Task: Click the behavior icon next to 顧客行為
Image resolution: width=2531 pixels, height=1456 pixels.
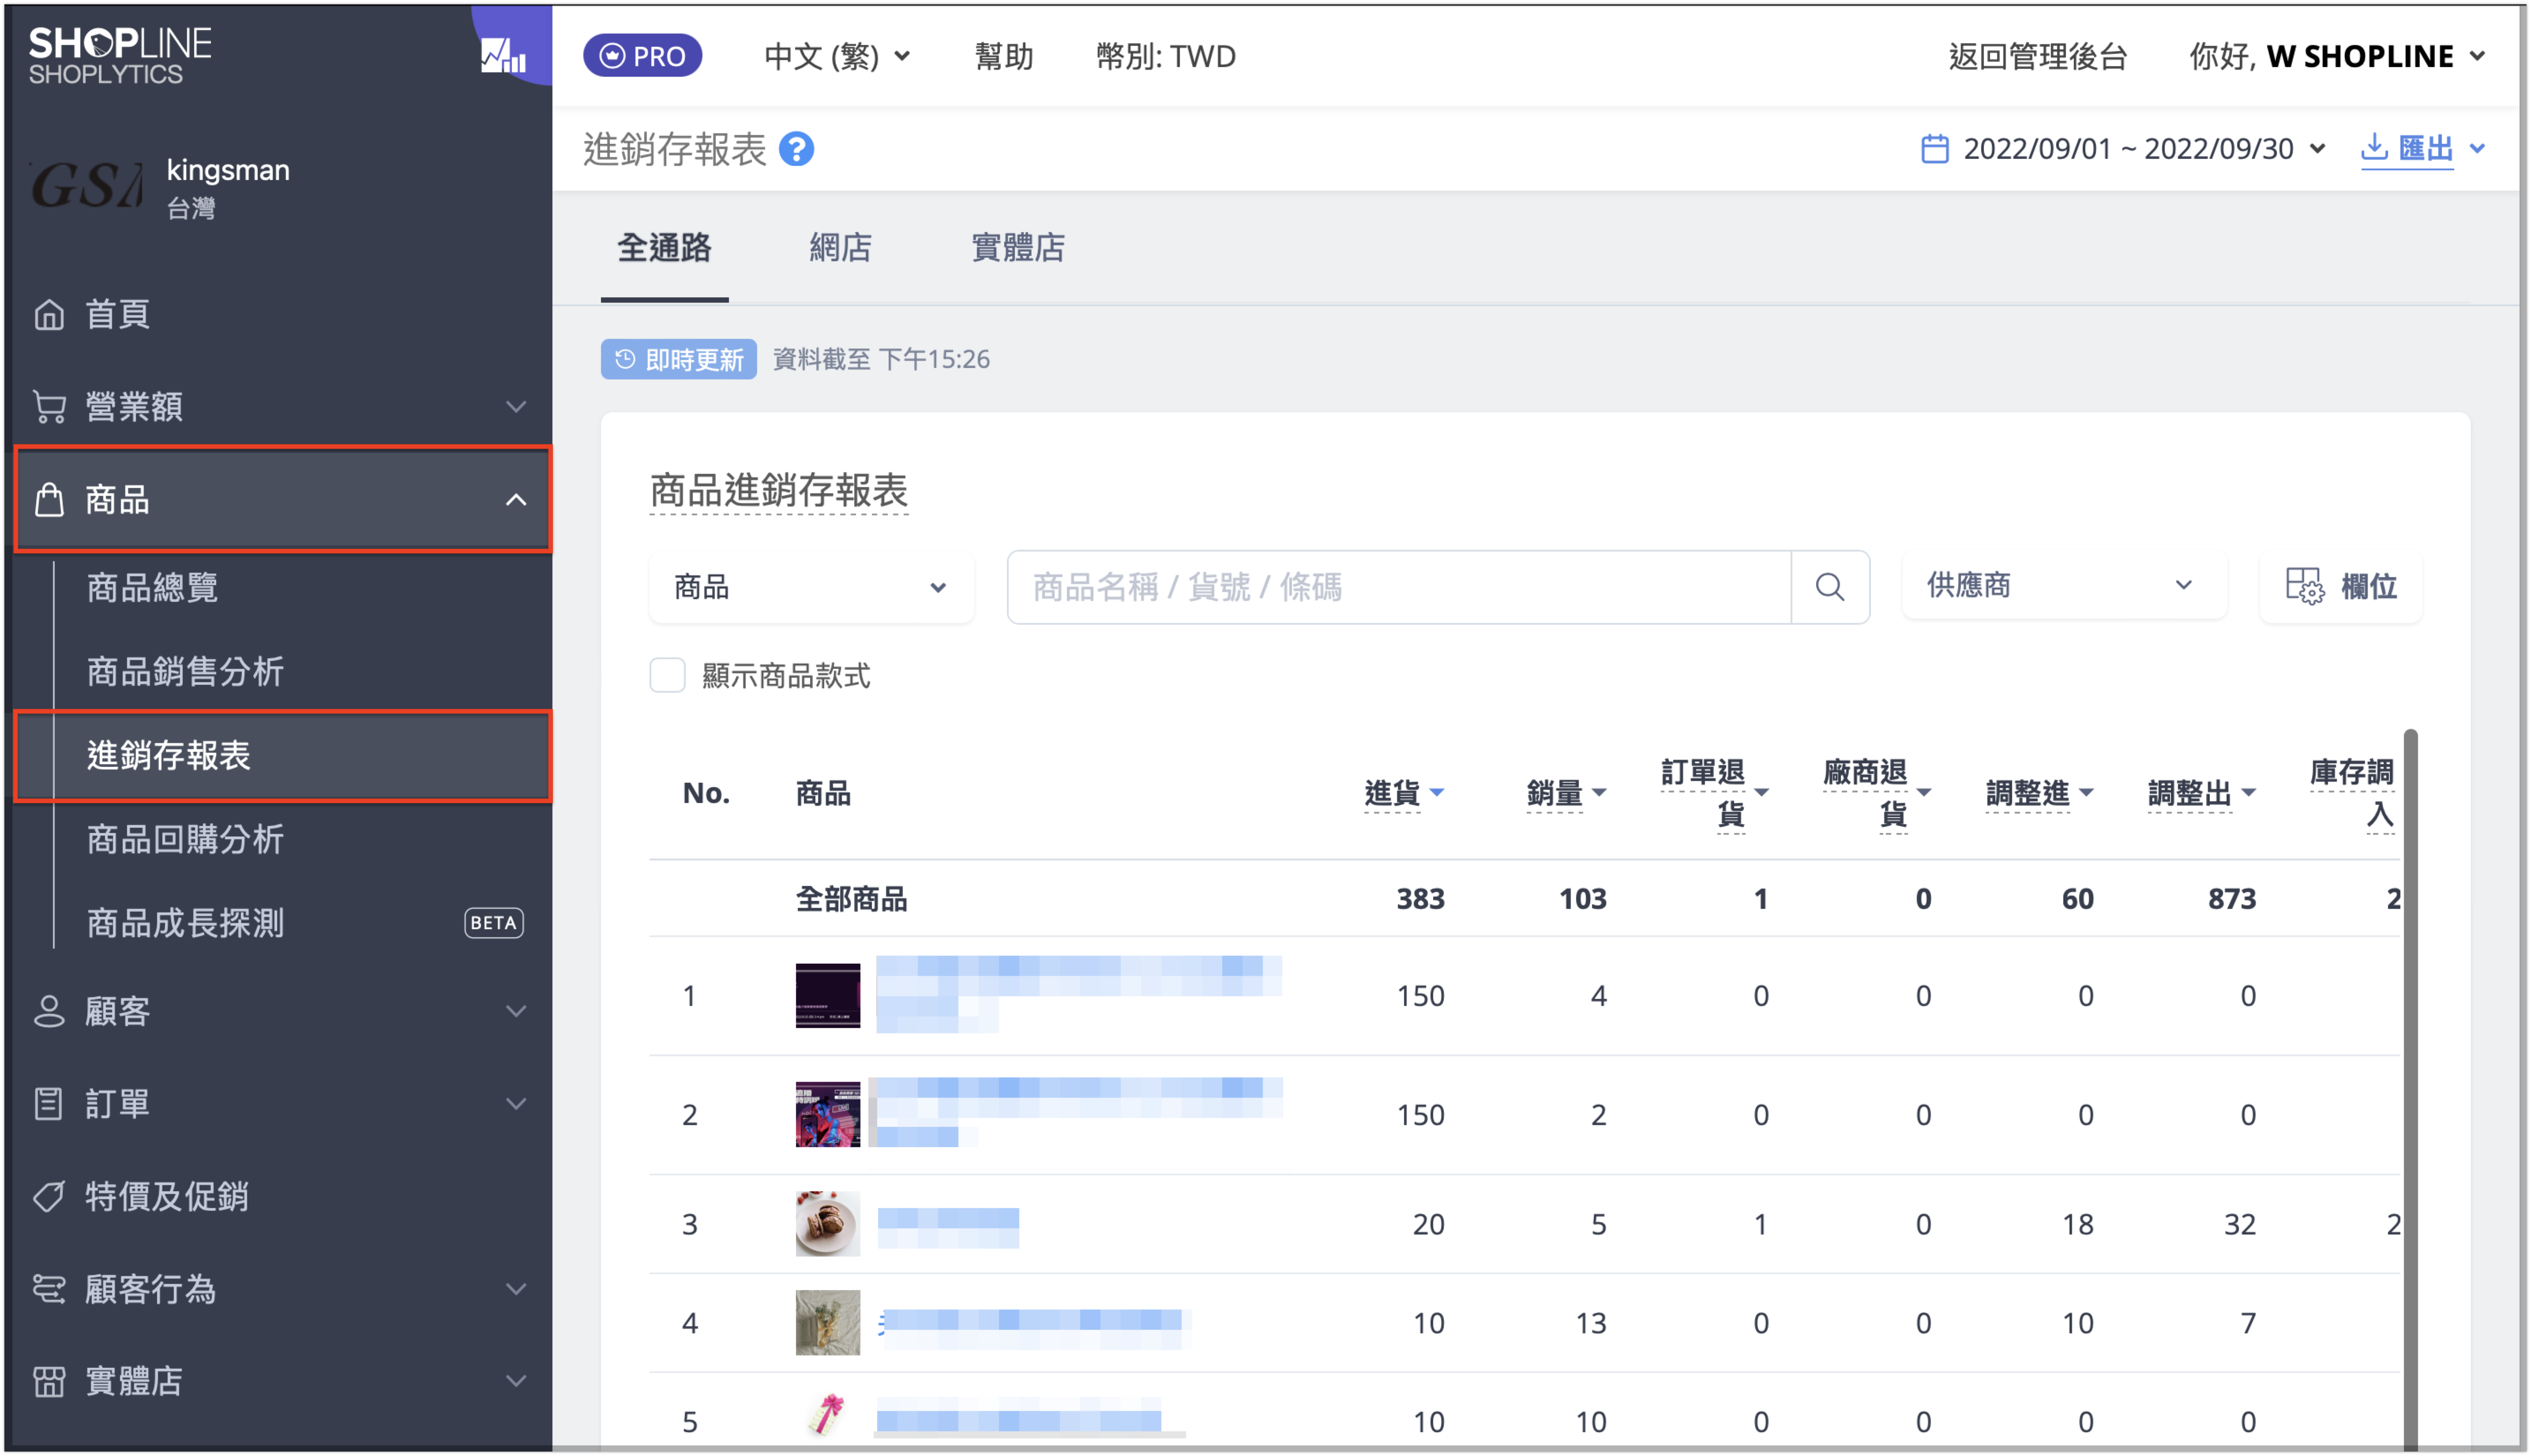Action: click(x=48, y=1288)
